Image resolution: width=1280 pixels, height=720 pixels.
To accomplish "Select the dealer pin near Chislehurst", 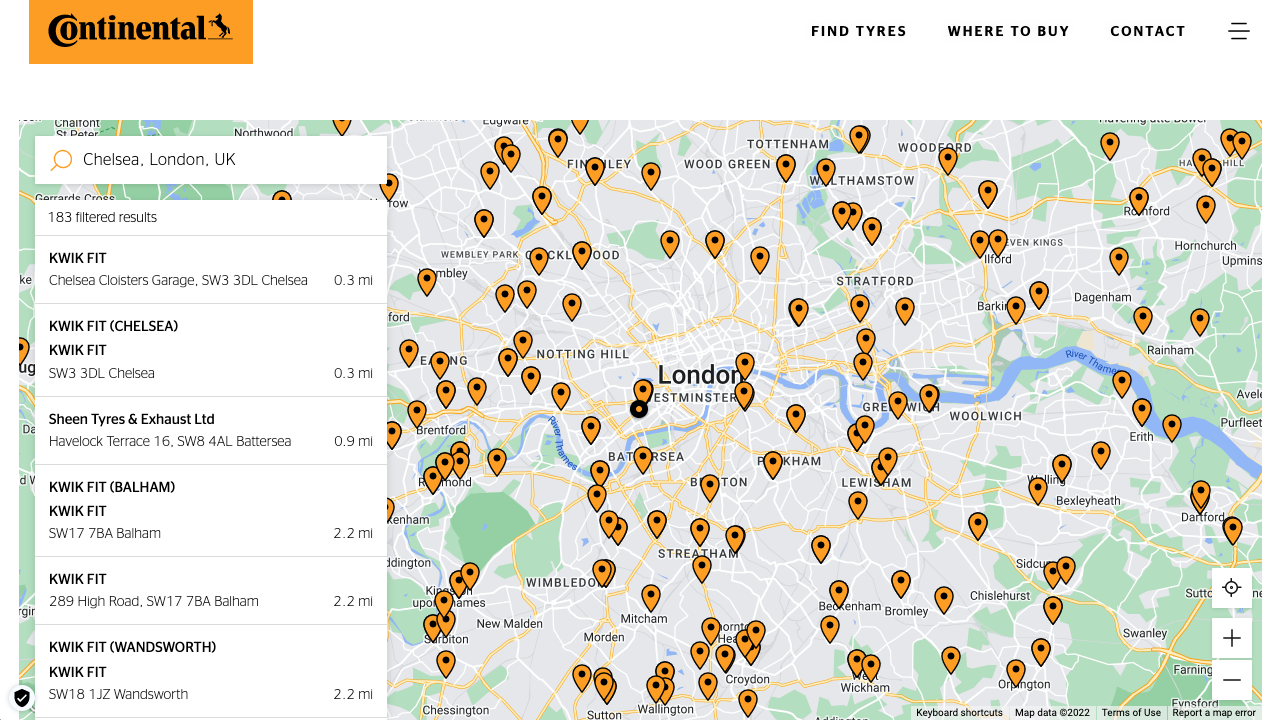I will coord(944,600).
